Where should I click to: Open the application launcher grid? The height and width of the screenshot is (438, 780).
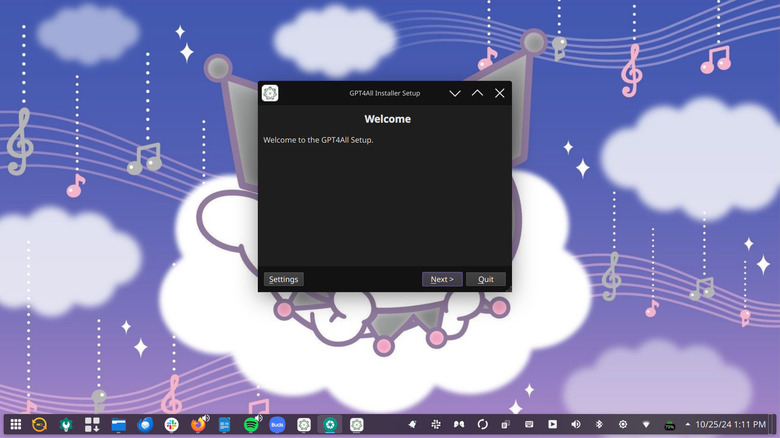coord(15,425)
